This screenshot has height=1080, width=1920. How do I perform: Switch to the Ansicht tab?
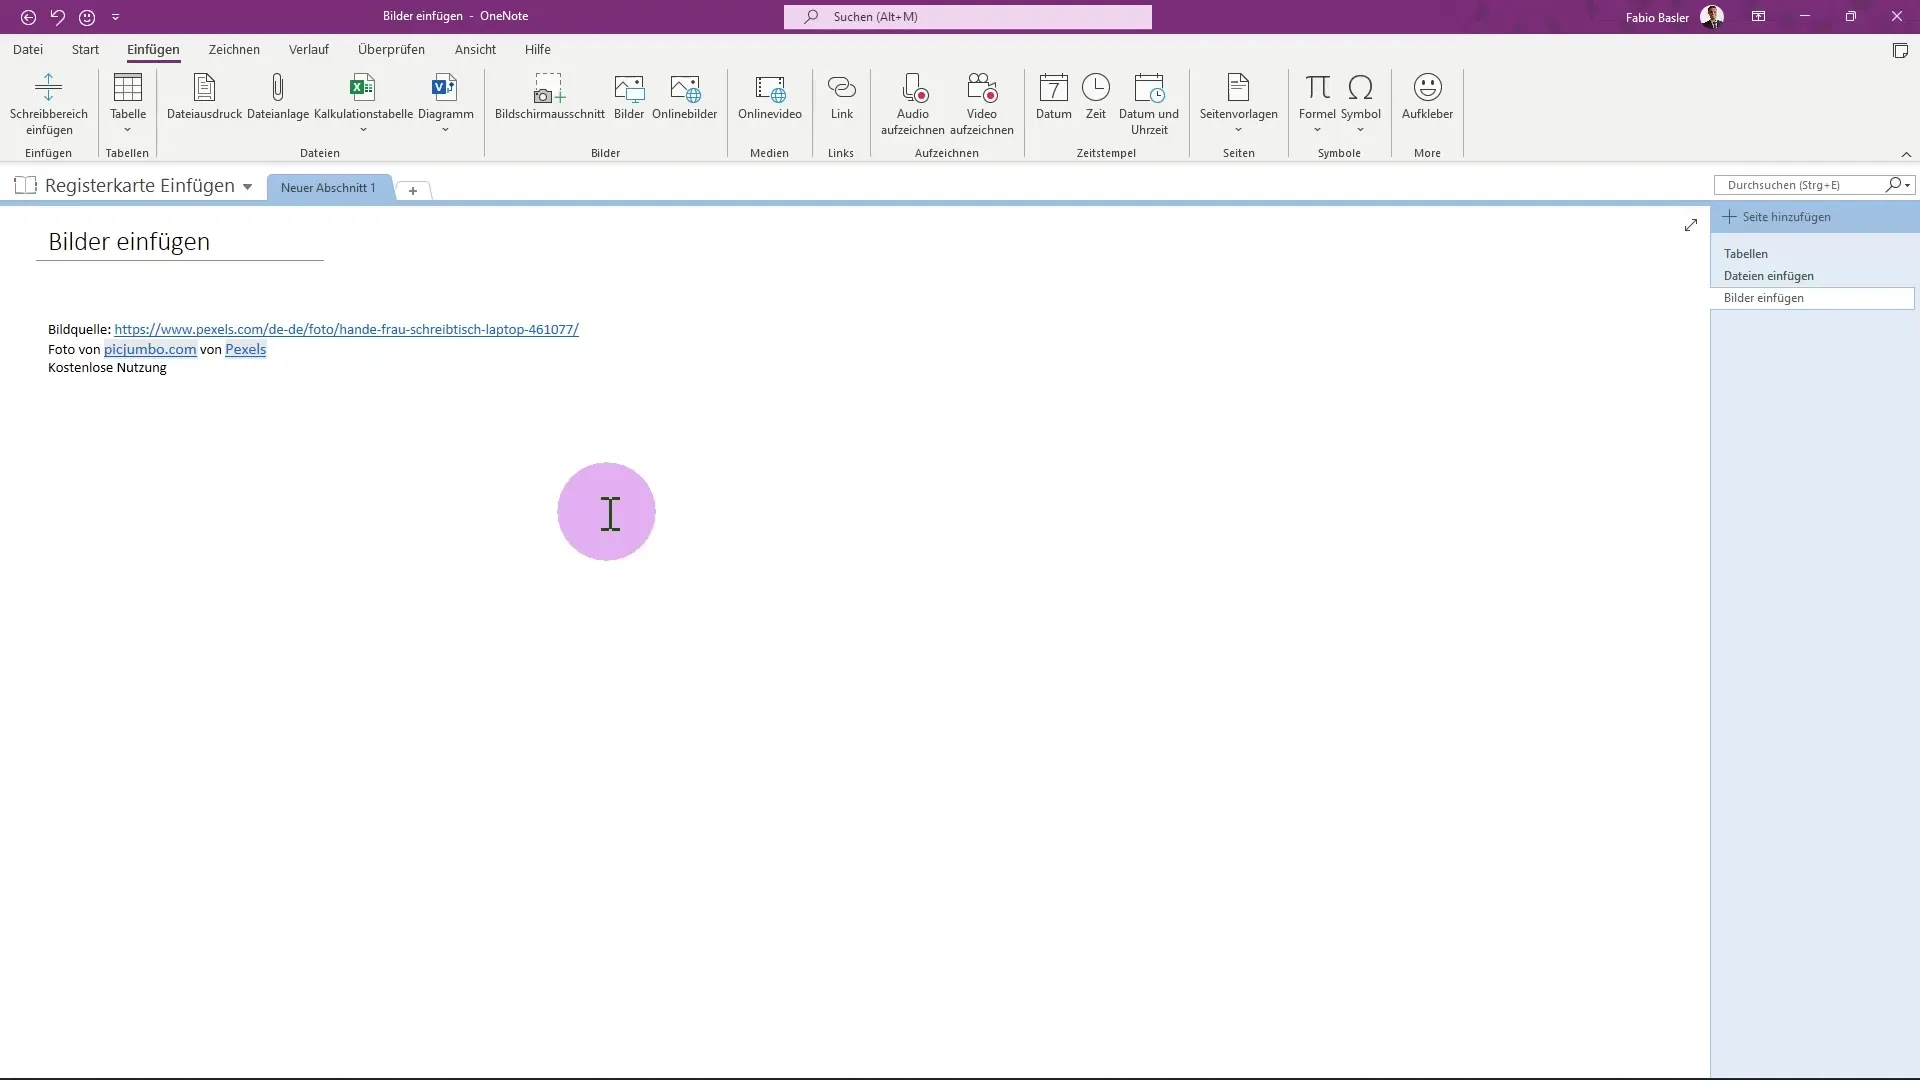tap(475, 49)
